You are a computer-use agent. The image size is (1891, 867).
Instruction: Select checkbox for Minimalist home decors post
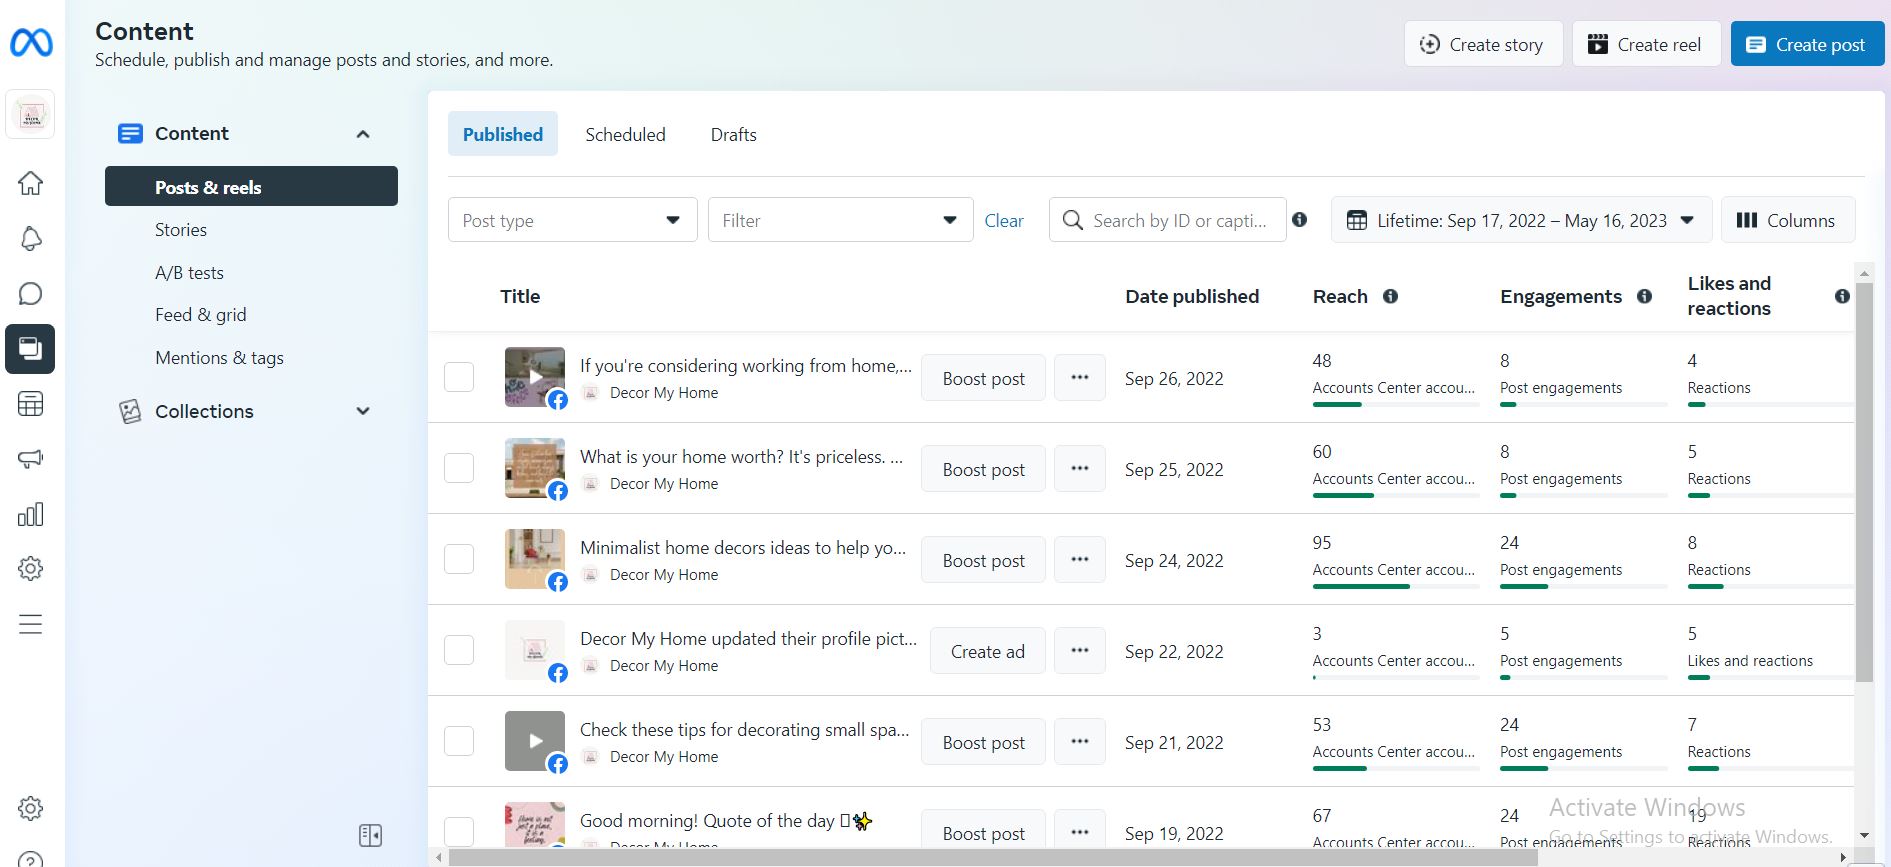click(459, 559)
